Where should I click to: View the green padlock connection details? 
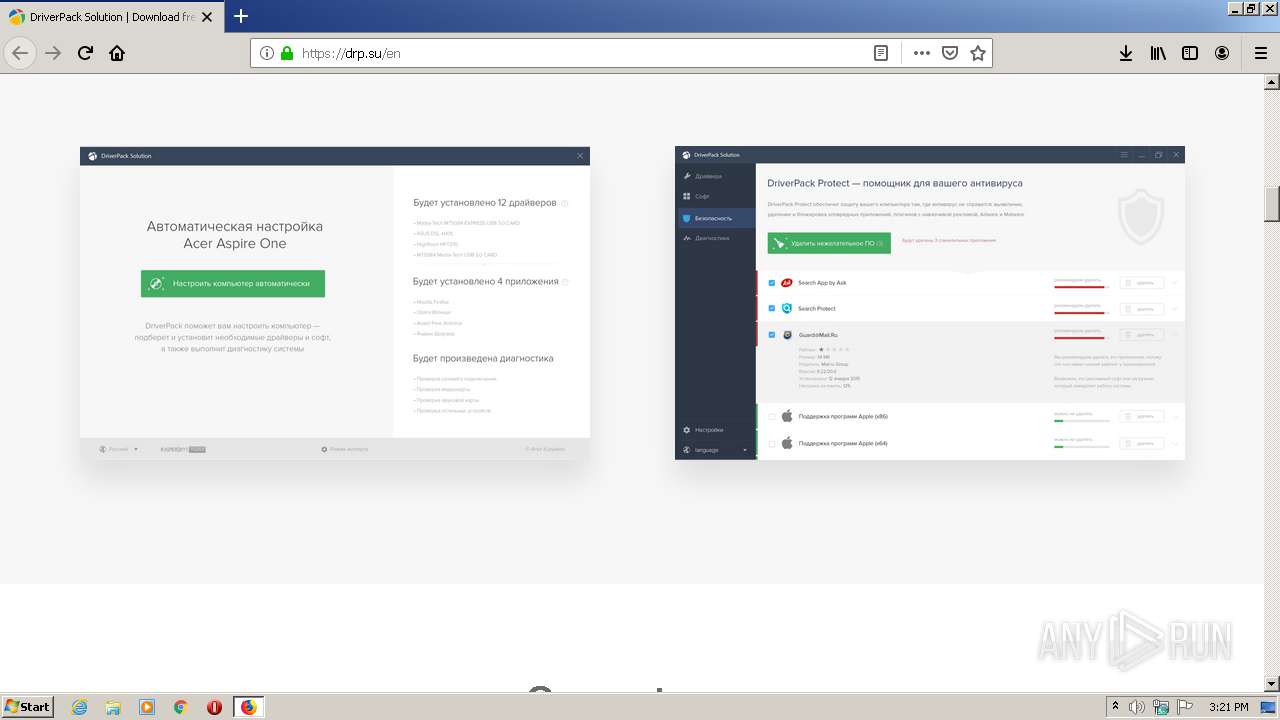[x=287, y=53]
